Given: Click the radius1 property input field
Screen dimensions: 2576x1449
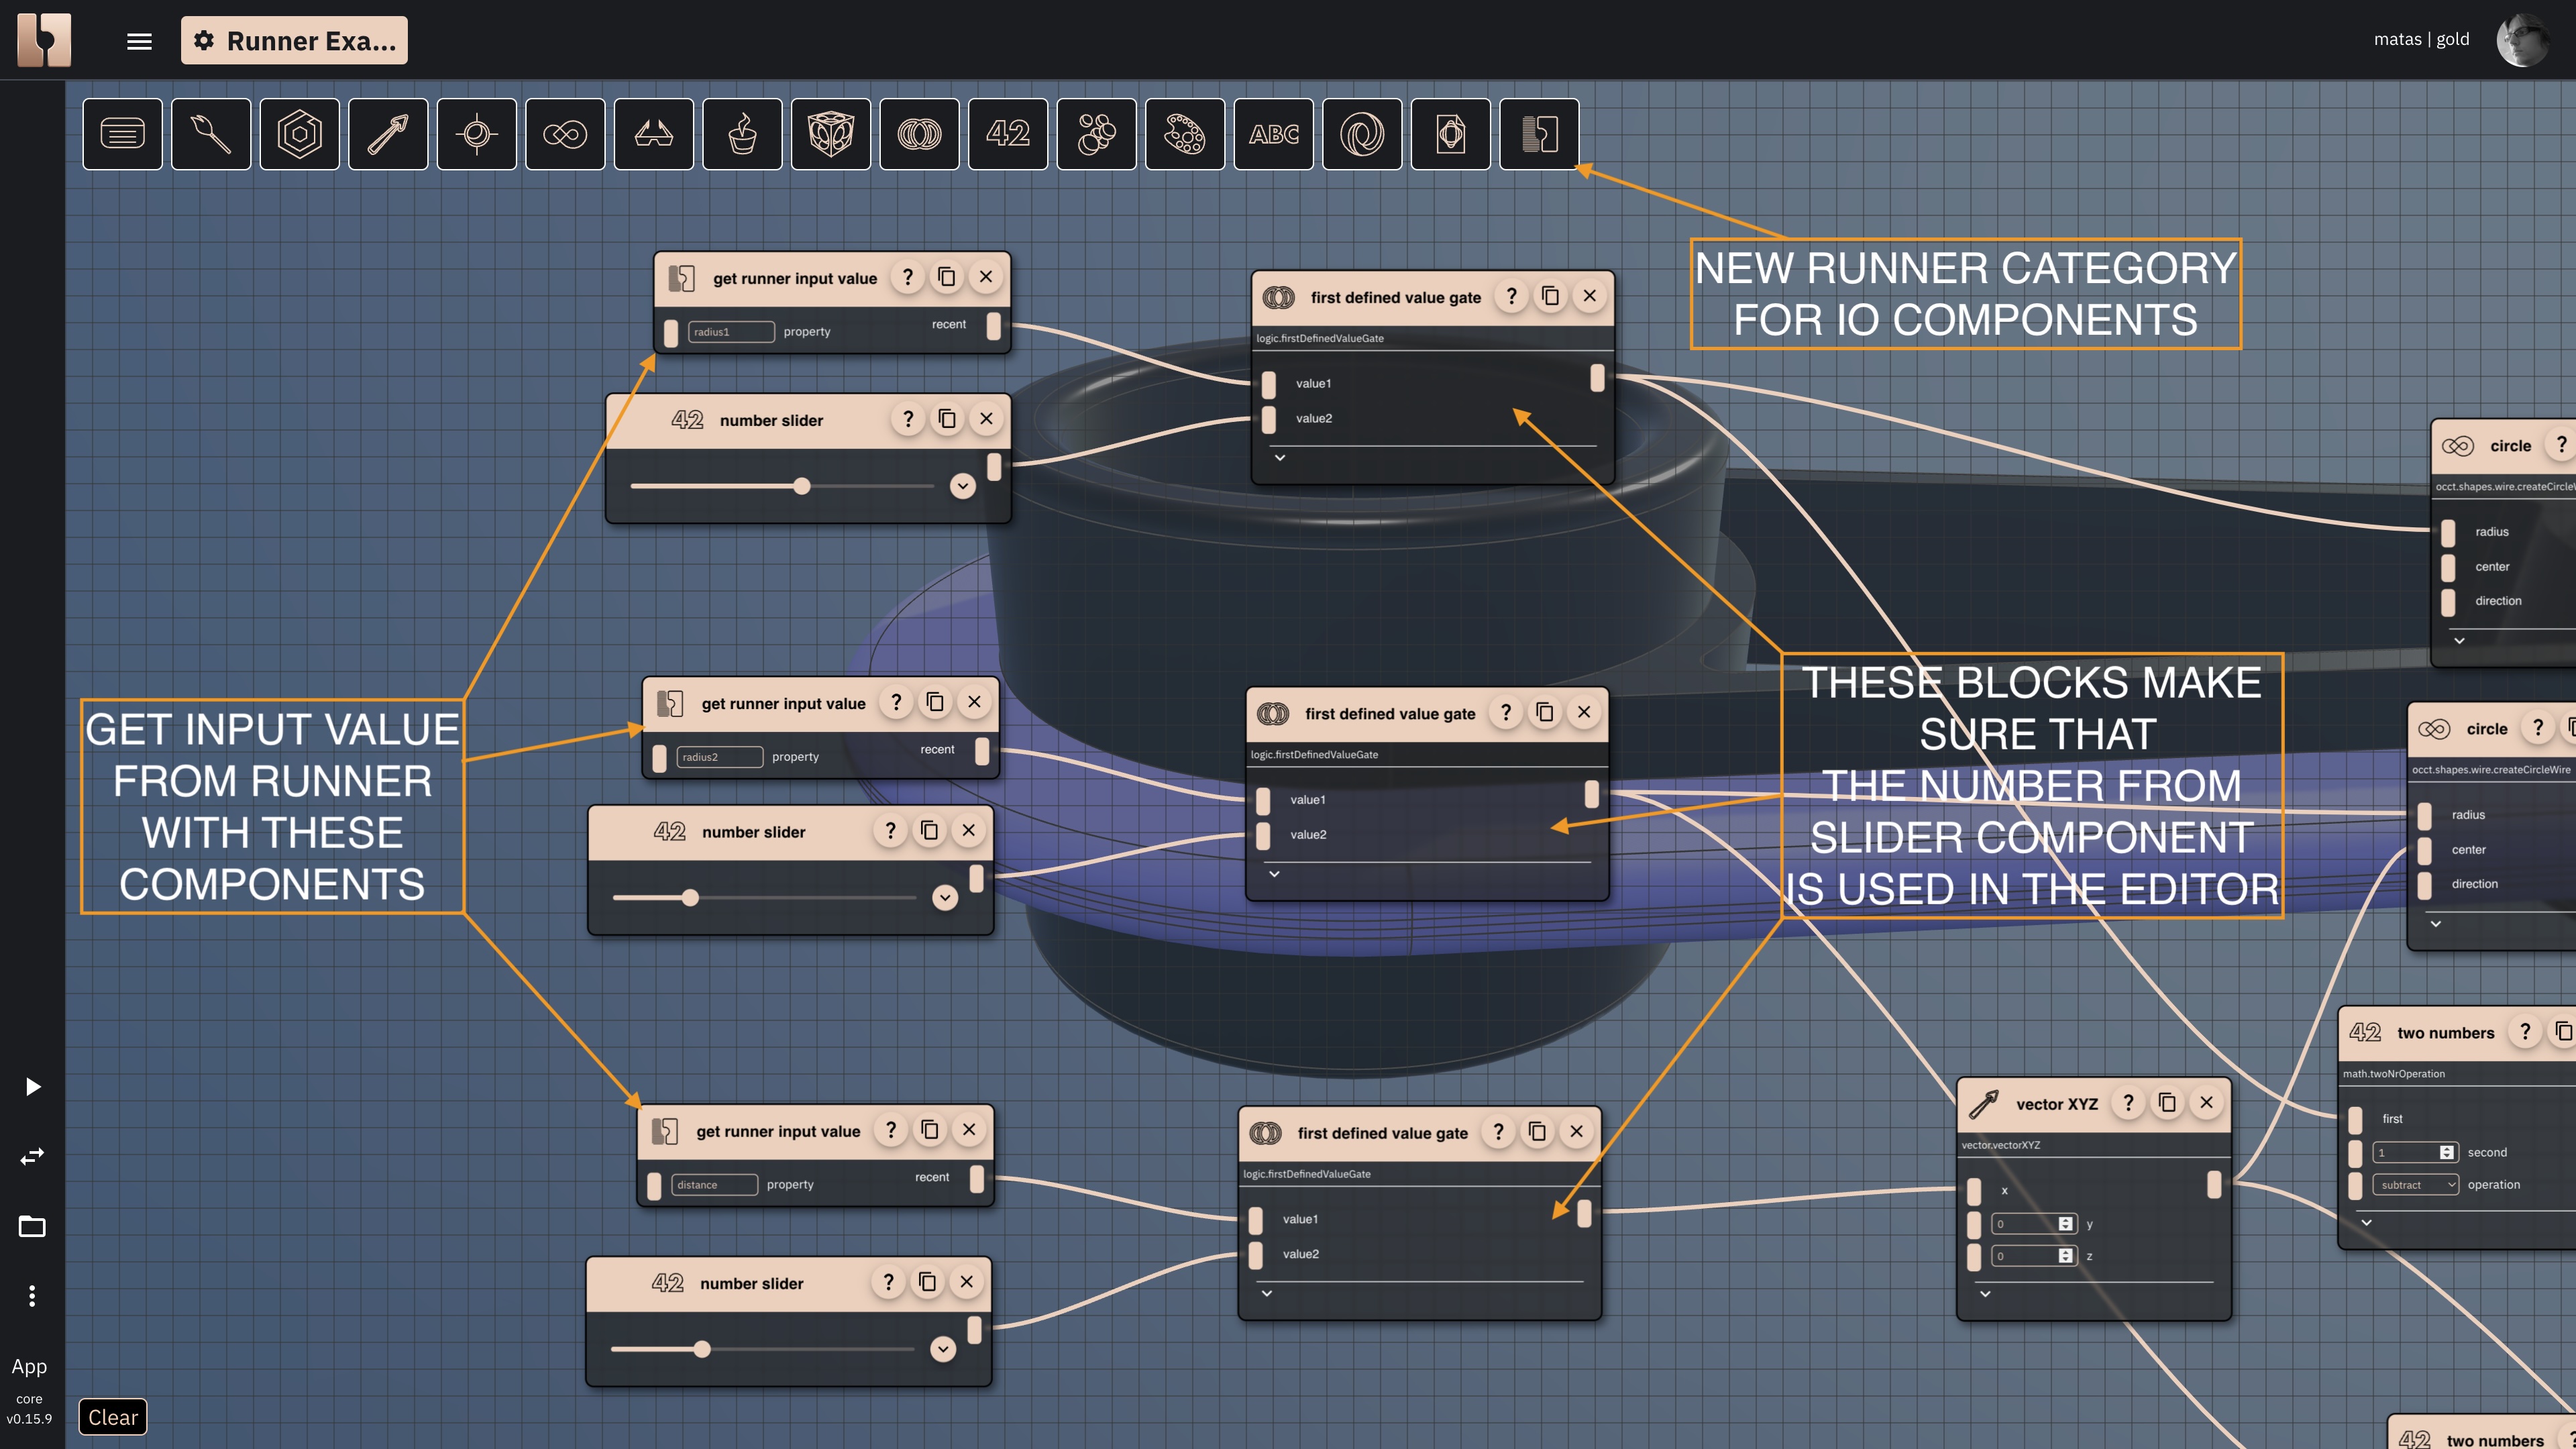Looking at the screenshot, I should pos(730,332).
